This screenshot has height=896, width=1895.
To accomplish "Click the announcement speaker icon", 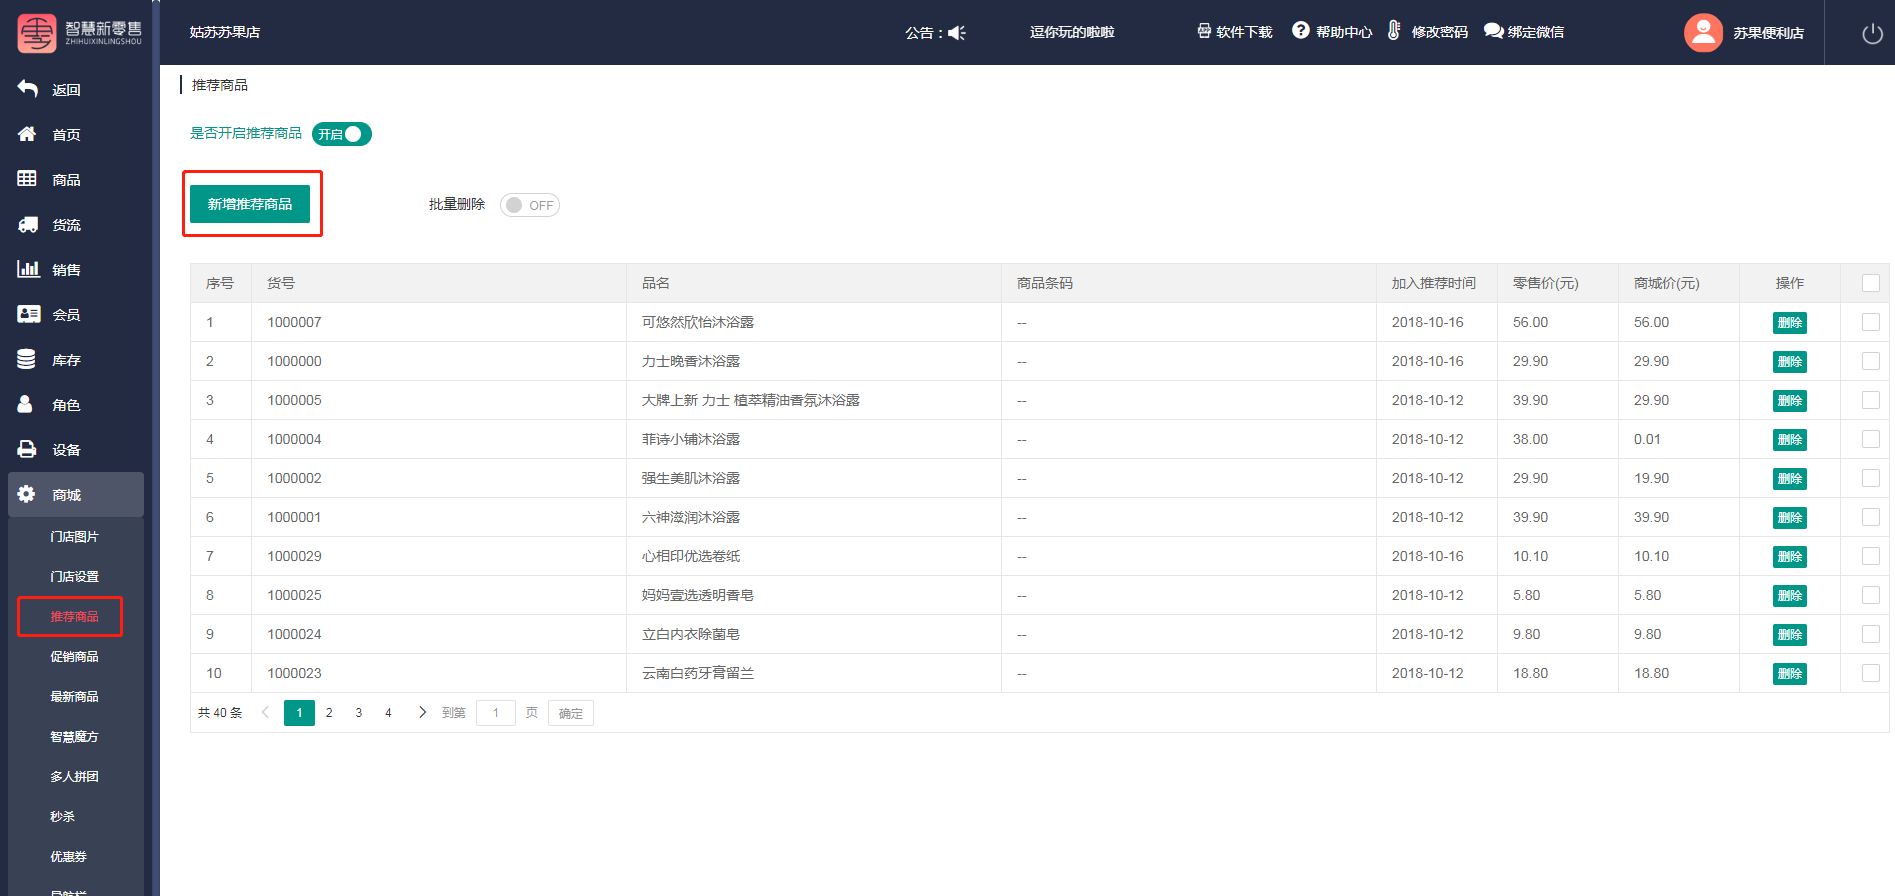I will pos(957,33).
